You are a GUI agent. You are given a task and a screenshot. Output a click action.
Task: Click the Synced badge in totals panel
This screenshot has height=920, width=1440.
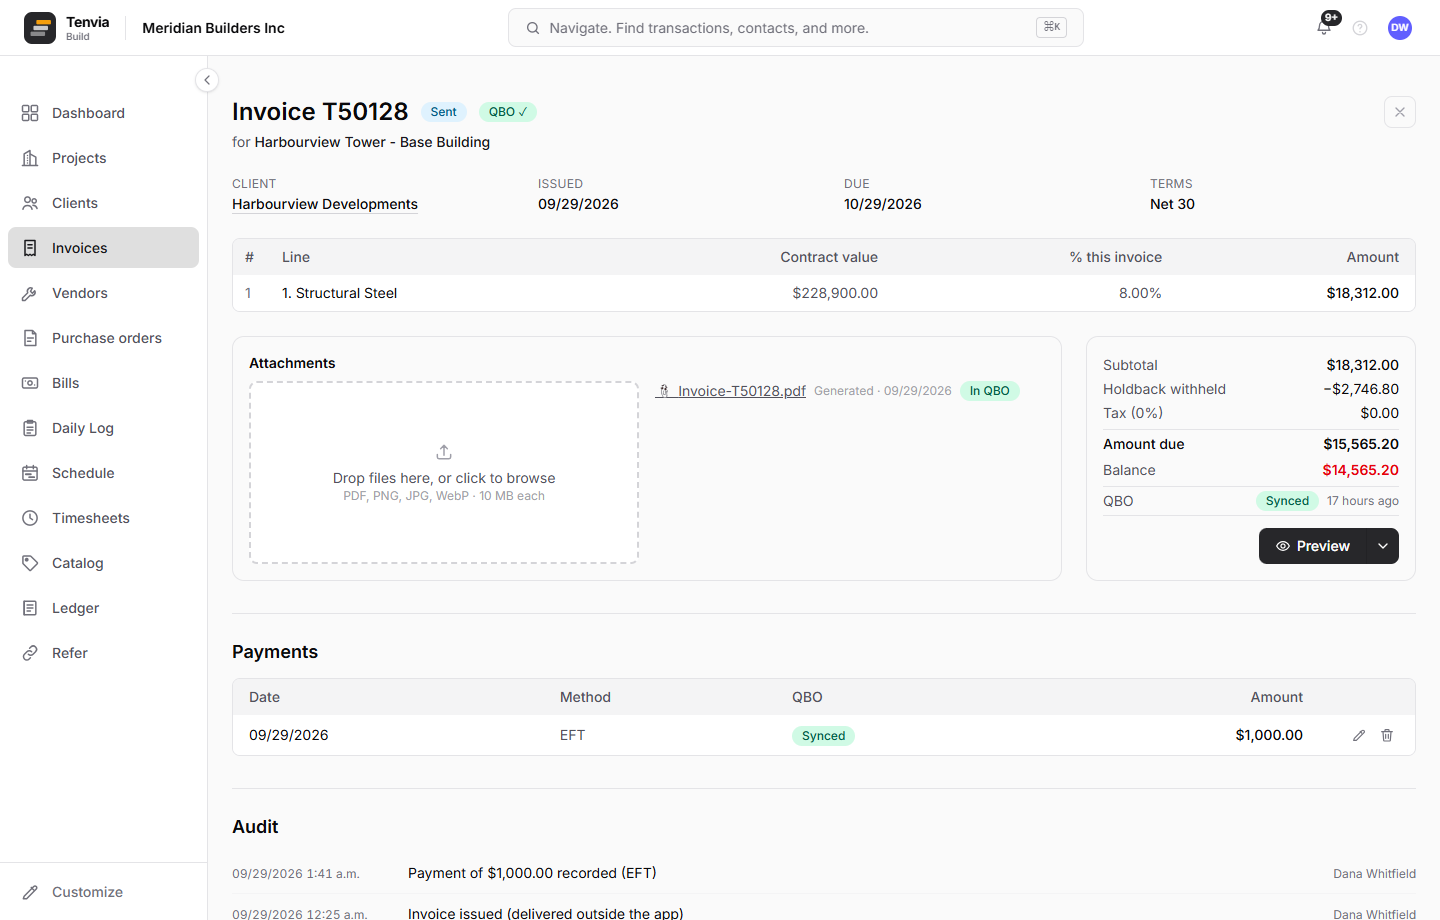point(1287,501)
